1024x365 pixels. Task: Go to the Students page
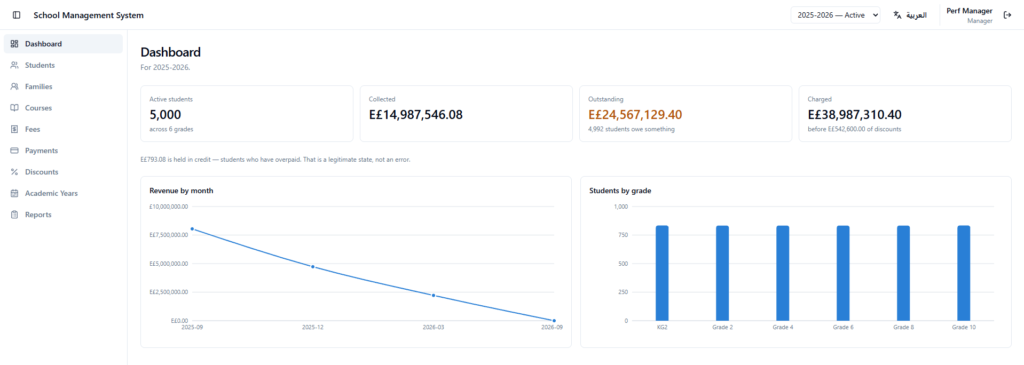point(63,65)
